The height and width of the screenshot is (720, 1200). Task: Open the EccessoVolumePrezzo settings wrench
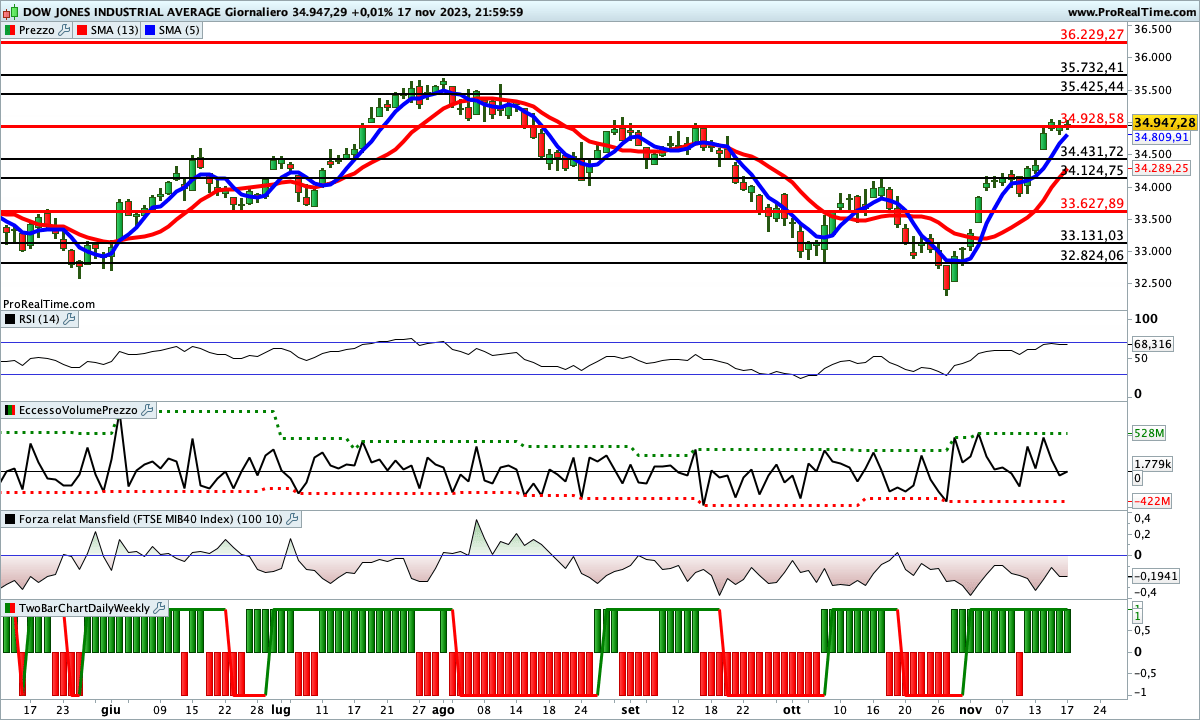point(147,410)
